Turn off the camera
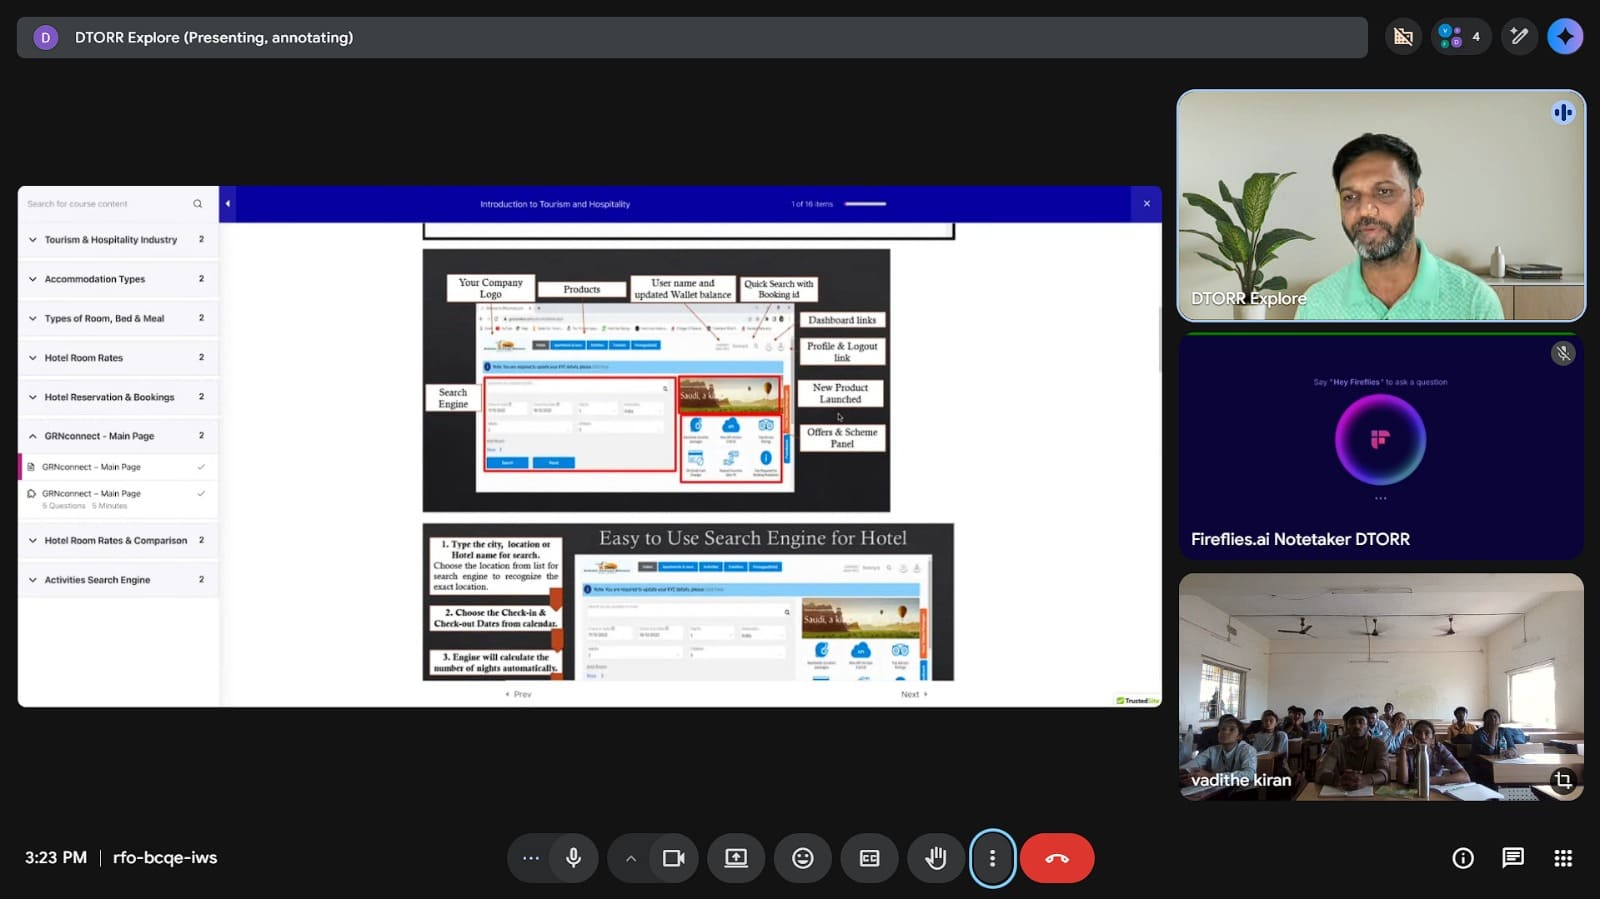1600x899 pixels. coord(673,858)
